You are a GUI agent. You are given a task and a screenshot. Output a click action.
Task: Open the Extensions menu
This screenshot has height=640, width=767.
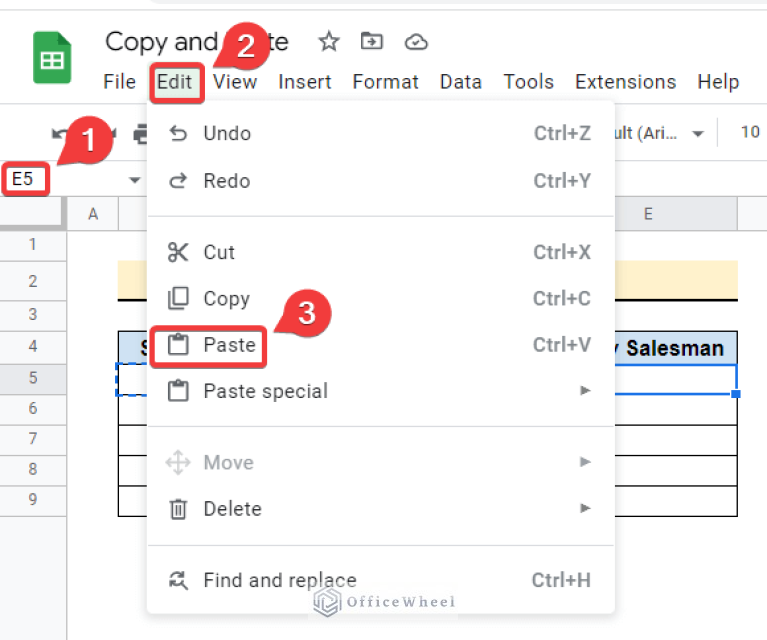click(x=626, y=82)
